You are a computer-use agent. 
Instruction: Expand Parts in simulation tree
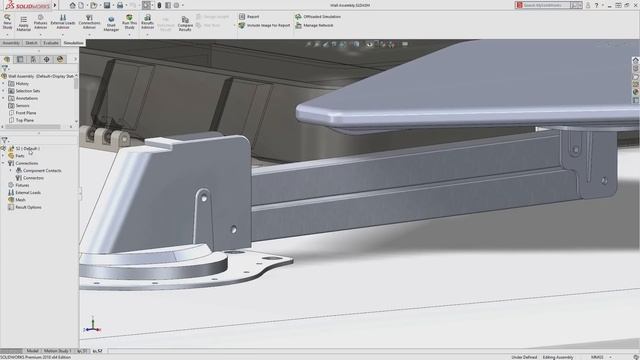click(x=3, y=156)
